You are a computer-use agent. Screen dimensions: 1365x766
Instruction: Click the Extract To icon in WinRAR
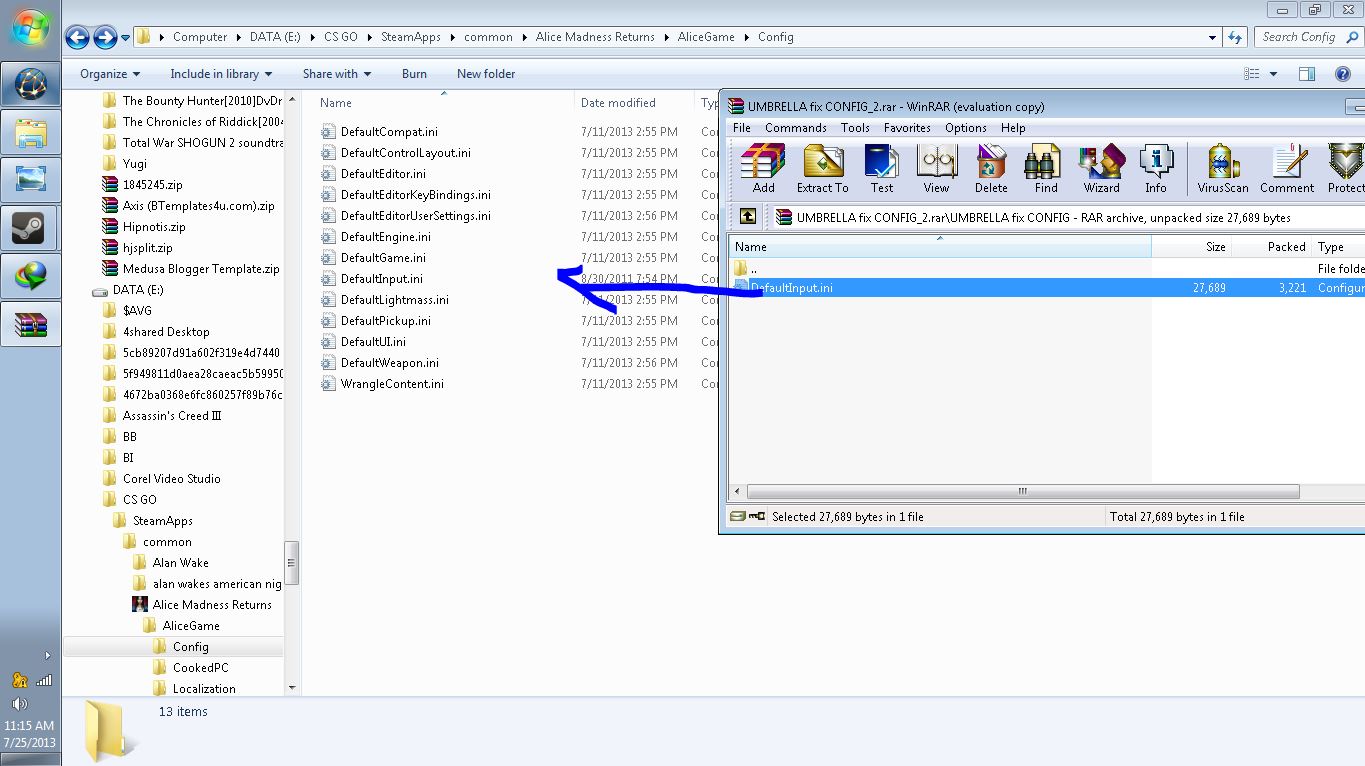(x=822, y=168)
